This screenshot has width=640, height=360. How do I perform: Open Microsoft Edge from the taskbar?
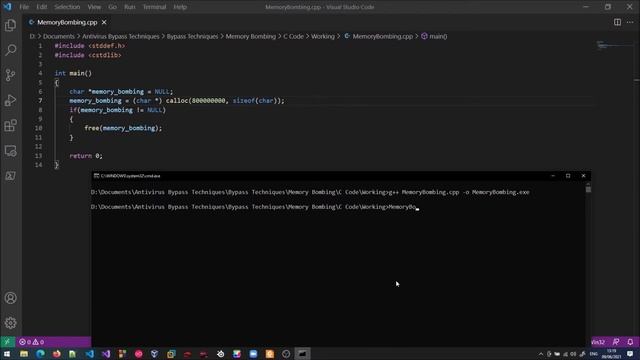[40, 354]
